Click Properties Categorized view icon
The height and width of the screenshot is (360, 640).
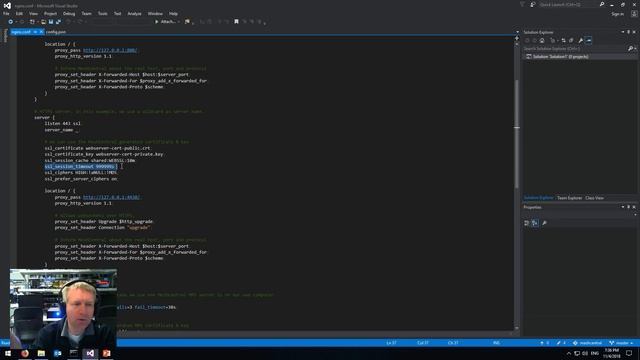(x=527, y=223)
